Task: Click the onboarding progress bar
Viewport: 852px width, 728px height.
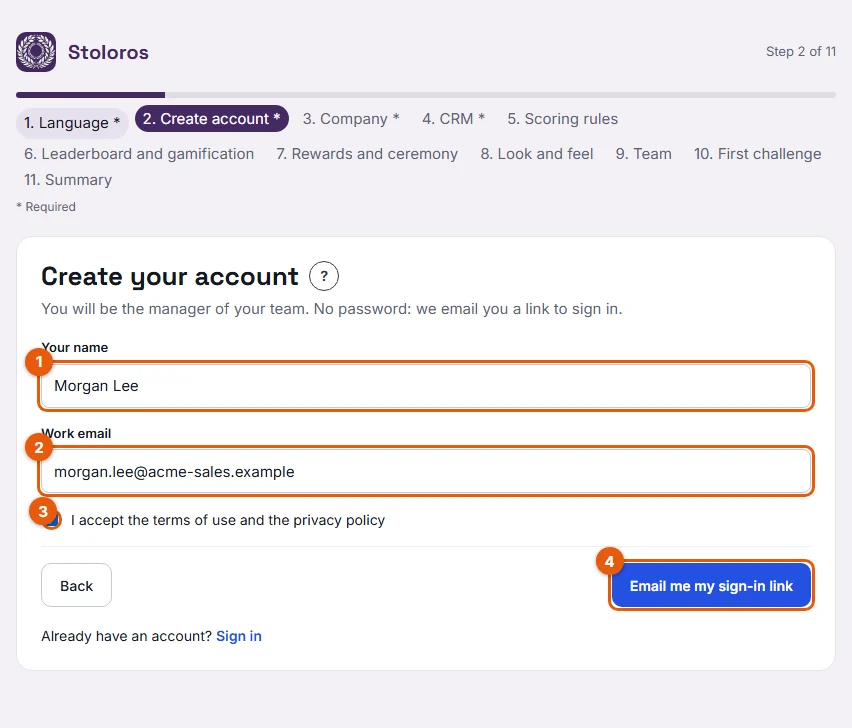Action: [x=426, y=95]
